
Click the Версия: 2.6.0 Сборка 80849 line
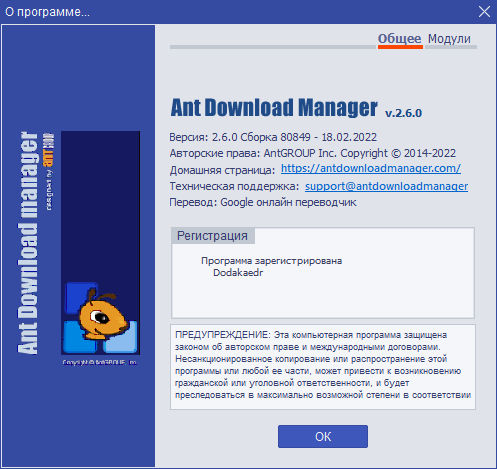click(273, 137)
